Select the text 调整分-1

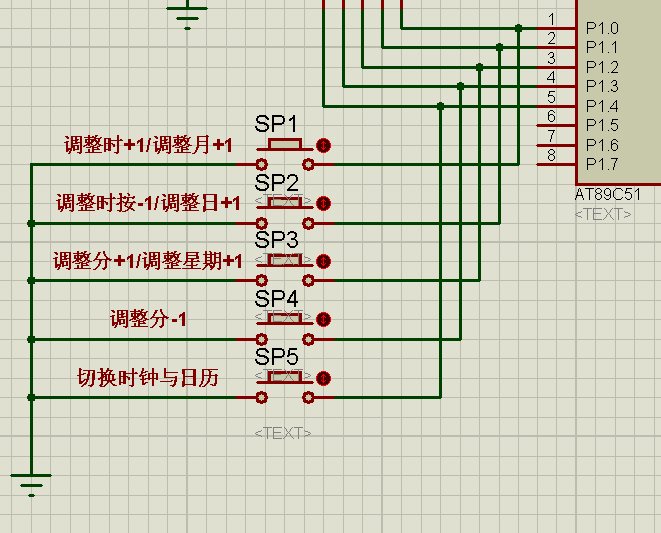pyautogui.click(x=148, y=319)
